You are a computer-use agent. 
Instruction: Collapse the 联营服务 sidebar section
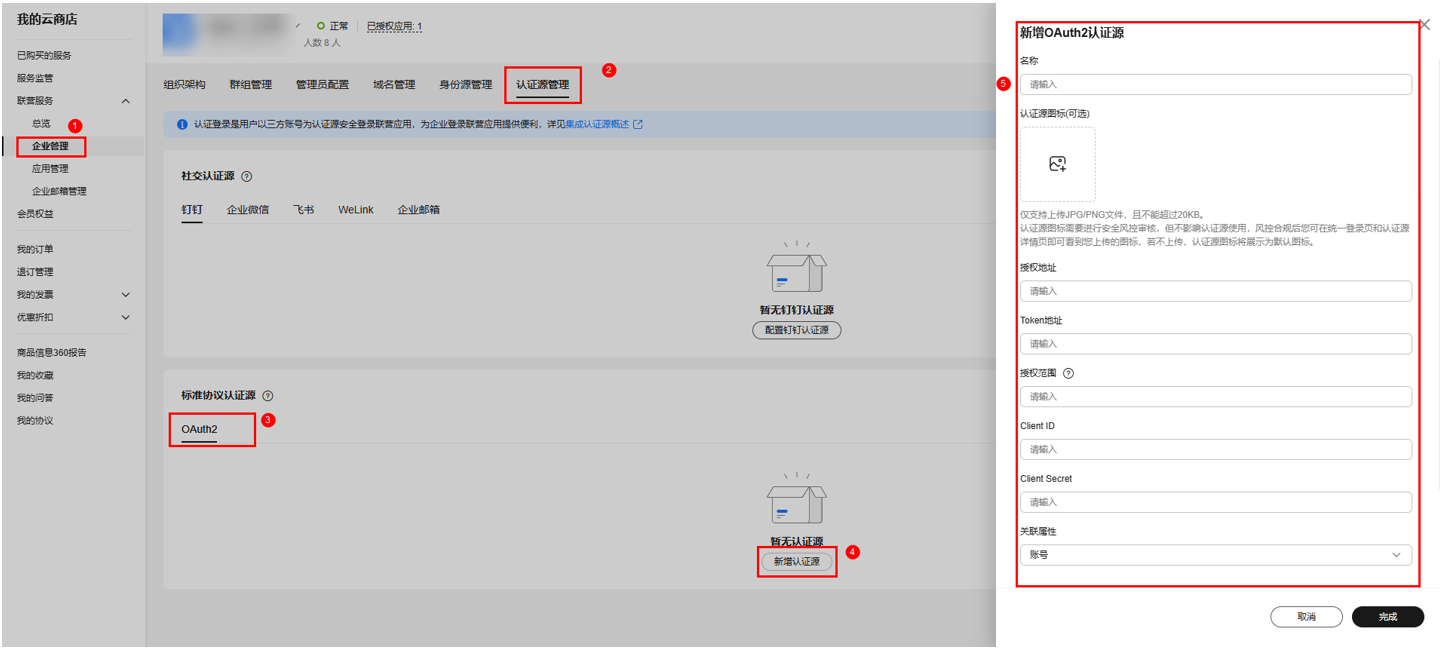[x=126, y=101]
